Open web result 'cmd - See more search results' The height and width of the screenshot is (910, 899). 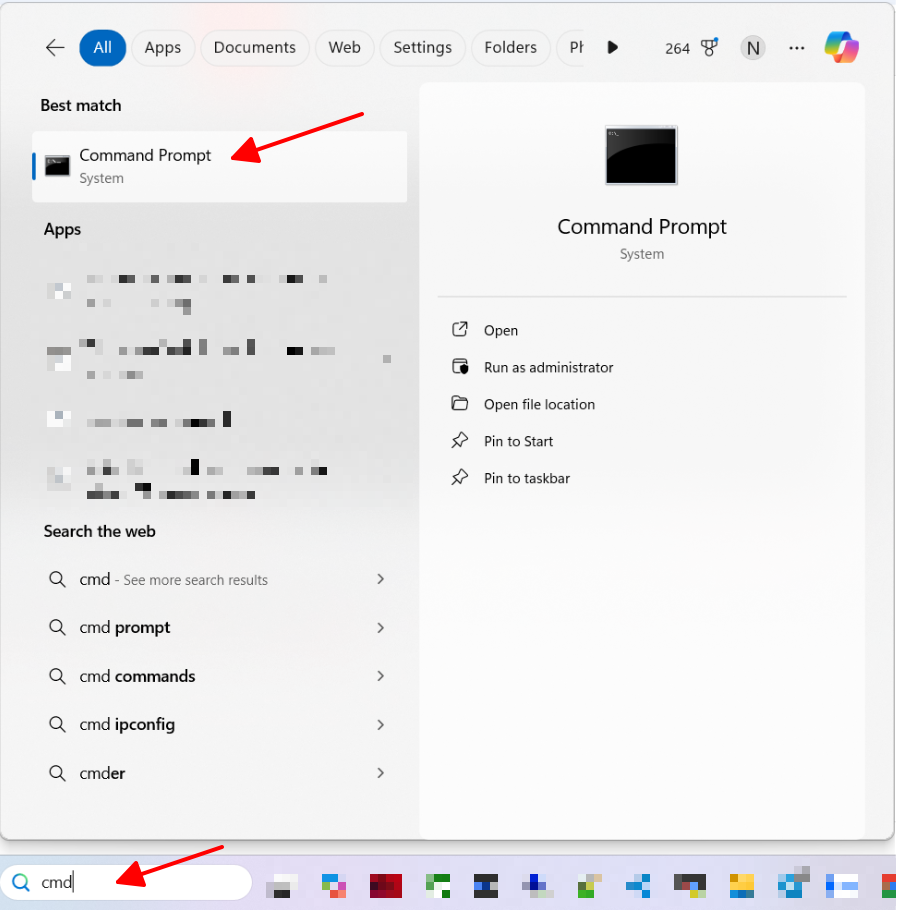pyautogui.click(x=219, y=579)
